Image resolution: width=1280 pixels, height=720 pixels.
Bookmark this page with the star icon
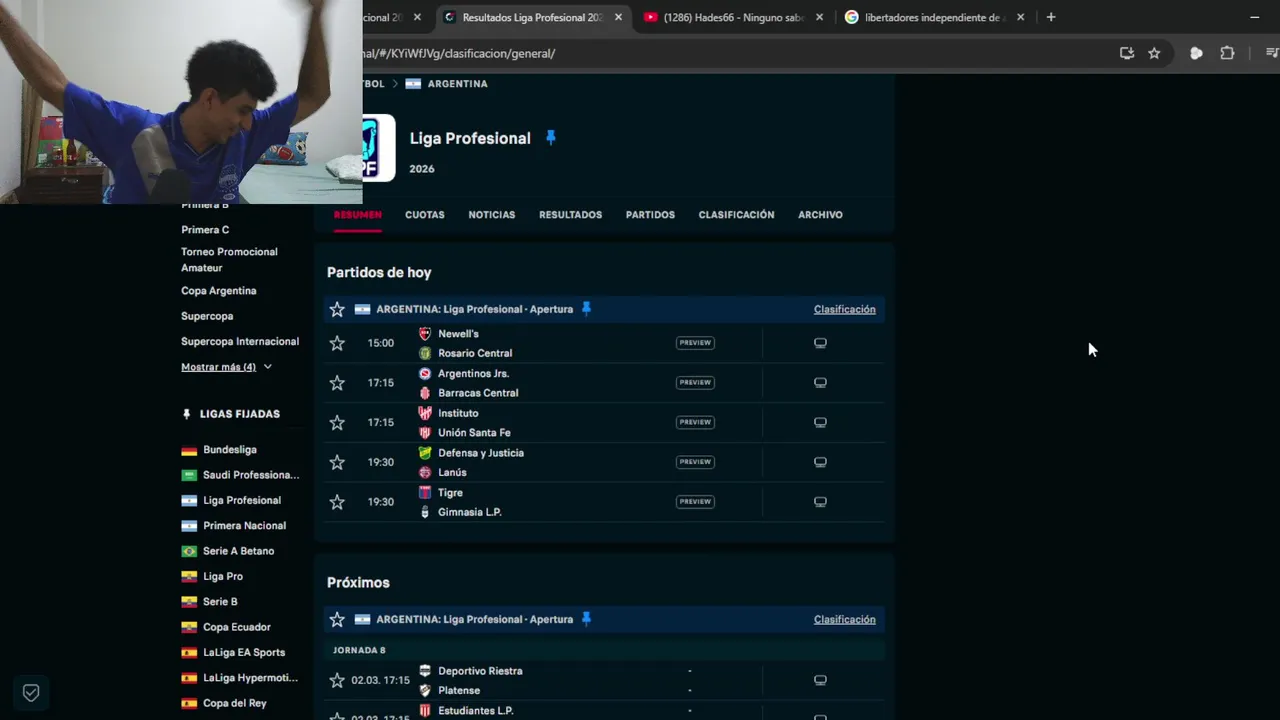(x=1154, y=53)
